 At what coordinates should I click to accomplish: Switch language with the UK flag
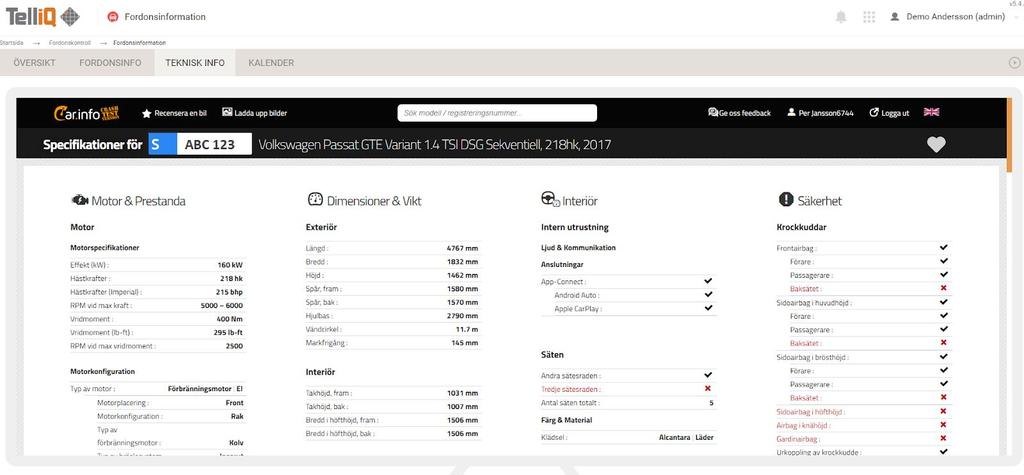pos(931,112)
